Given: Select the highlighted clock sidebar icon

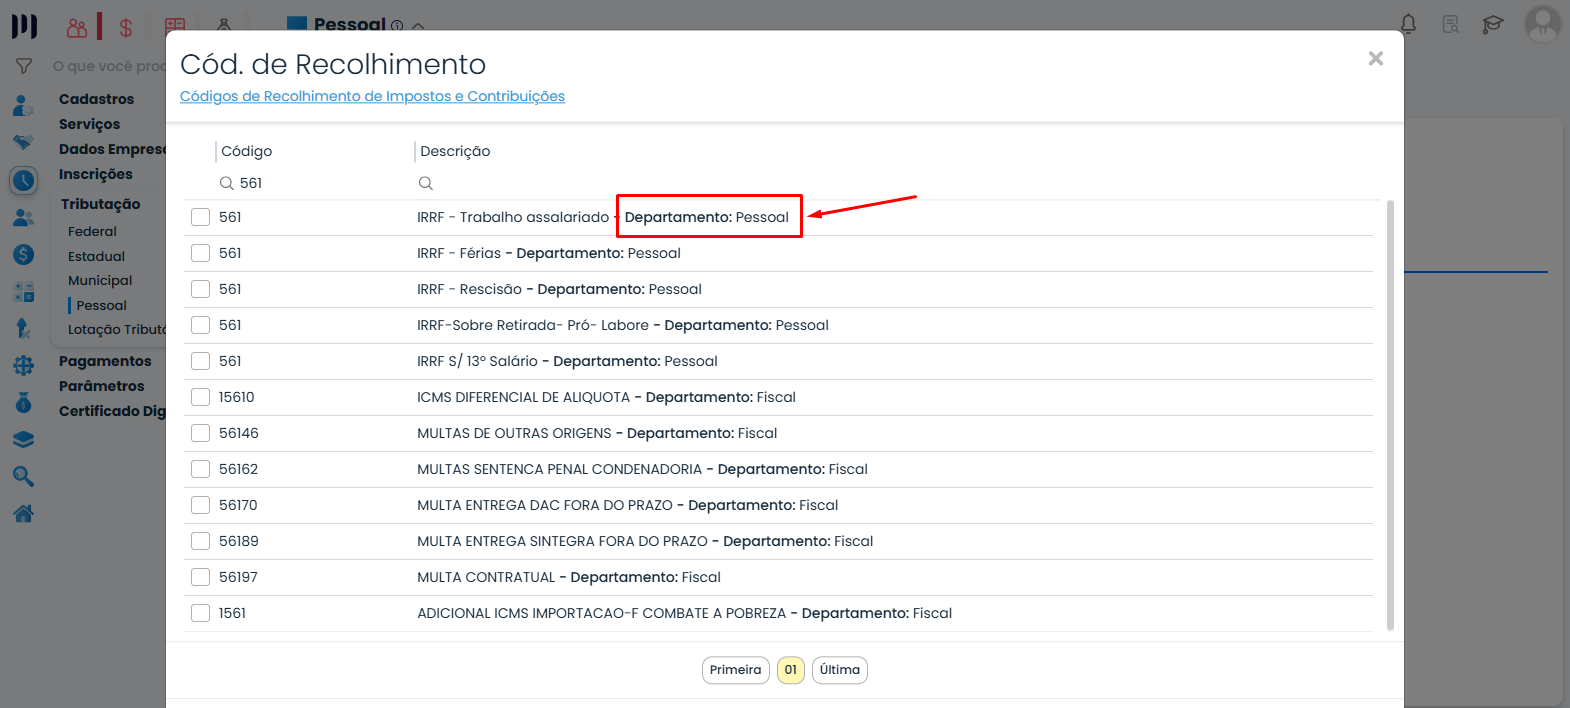Looking at the screenshot, I should [x=24, y=180].
